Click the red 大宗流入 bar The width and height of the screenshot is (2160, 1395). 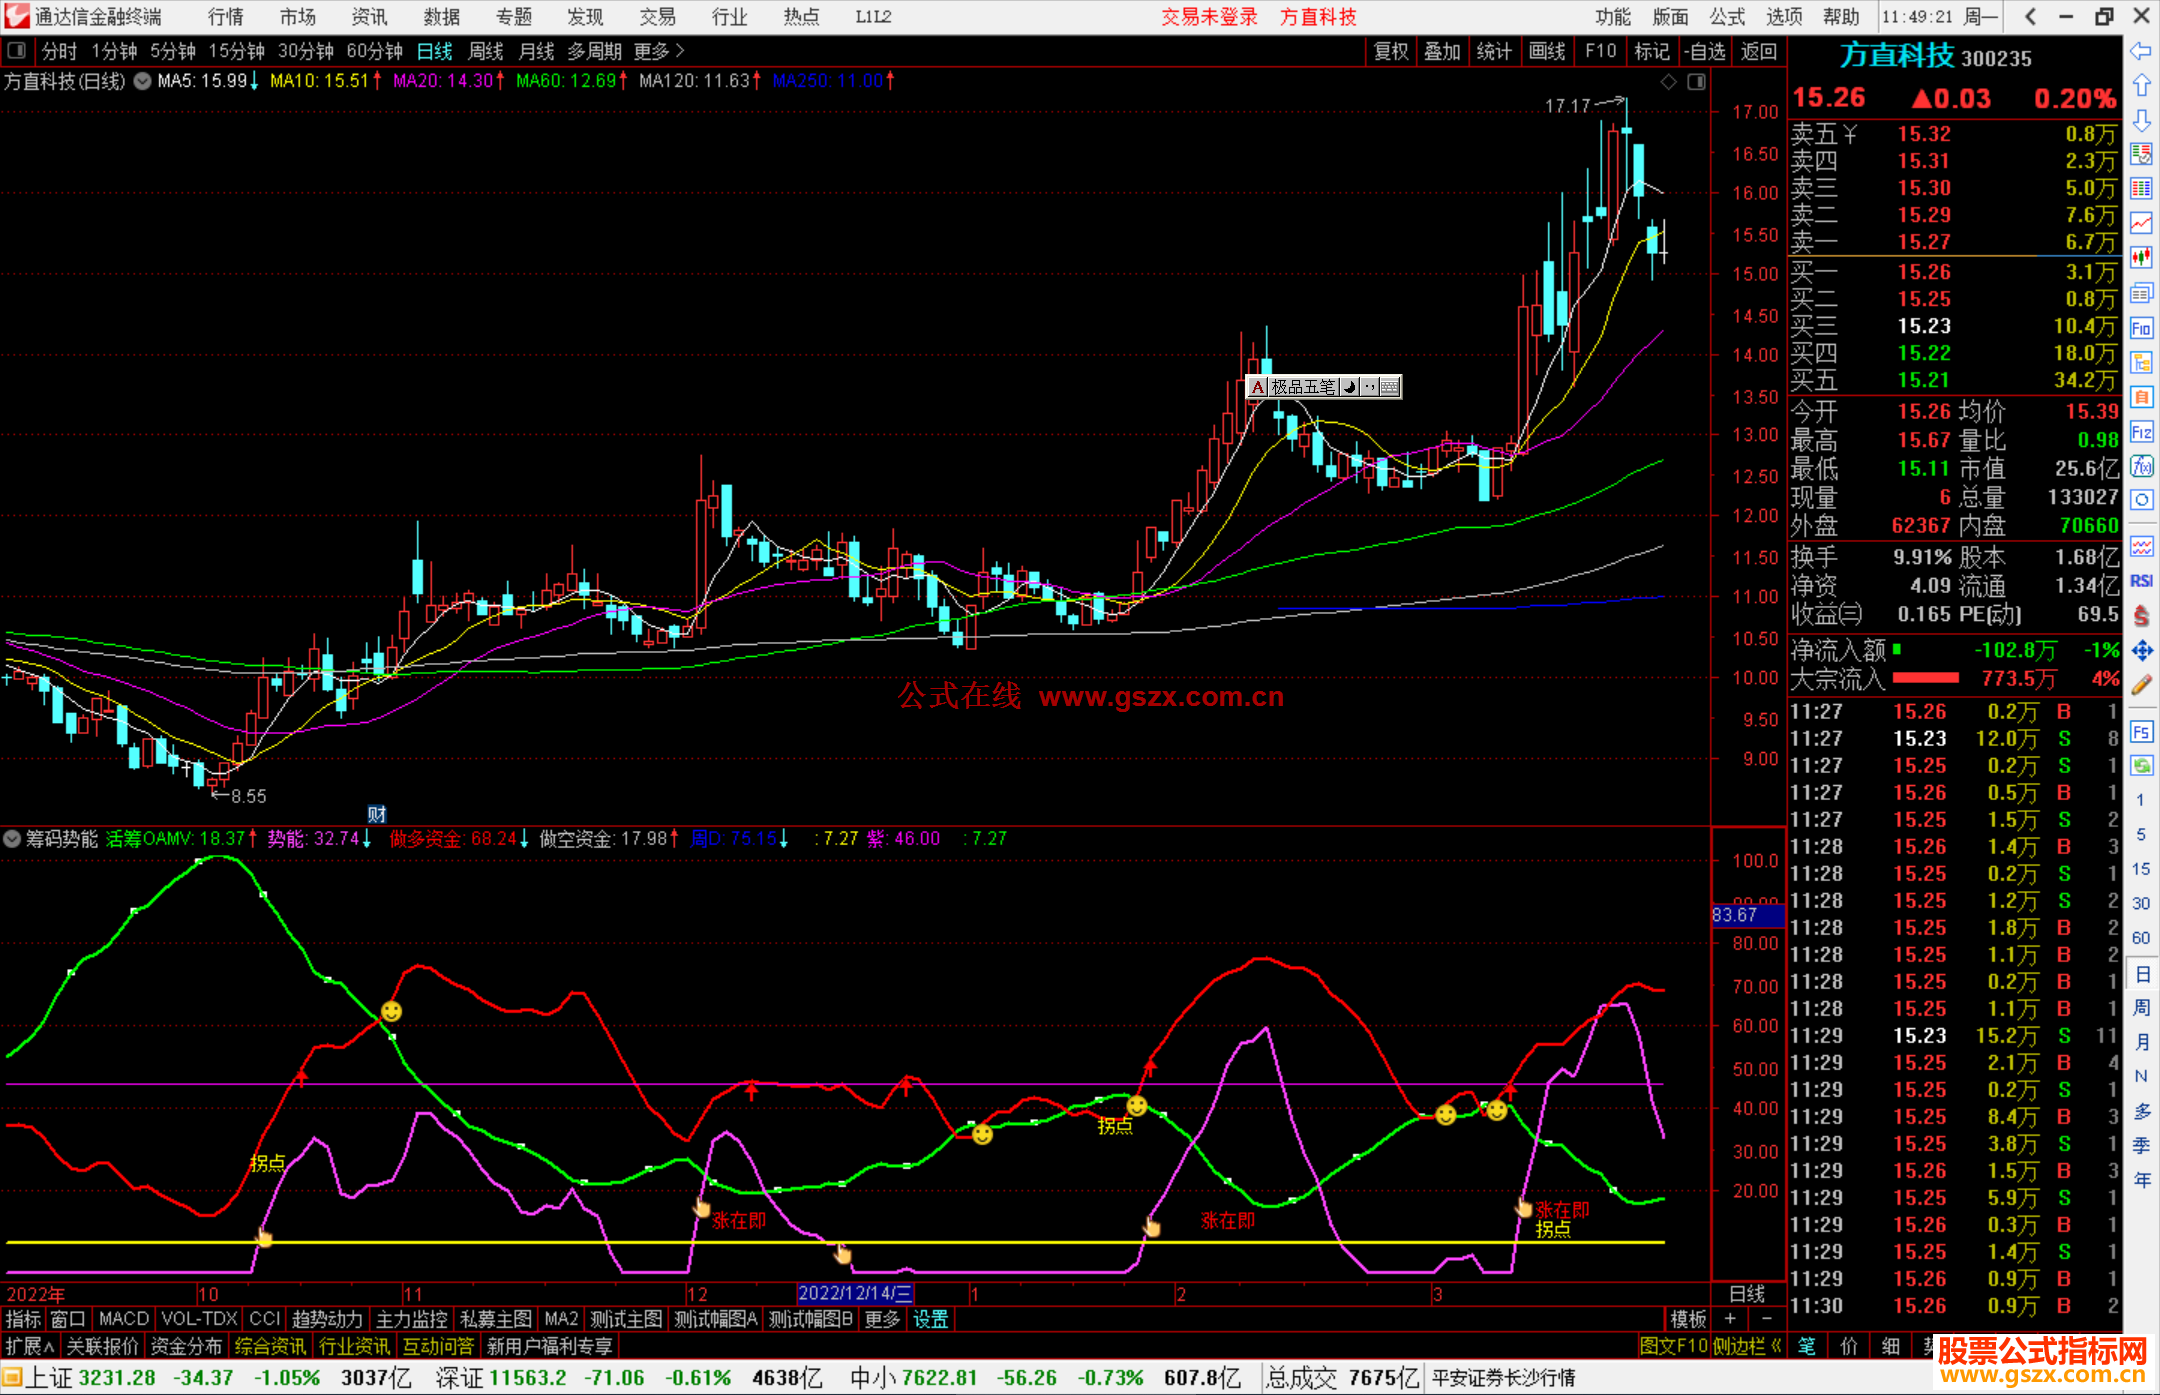point(1925,678)
